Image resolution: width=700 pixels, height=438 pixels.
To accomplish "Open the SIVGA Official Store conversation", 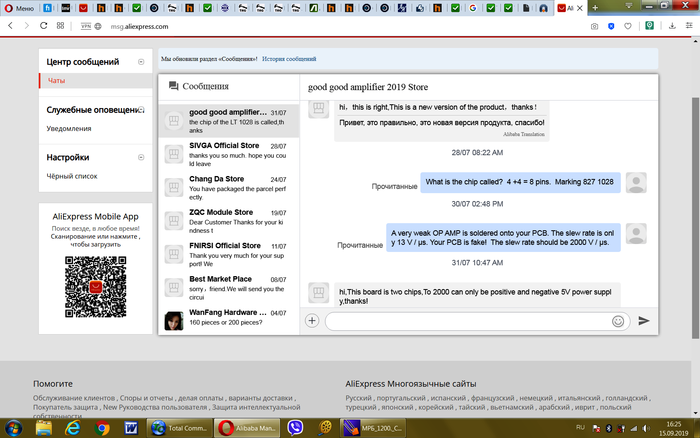I will [x=229, y=154].
